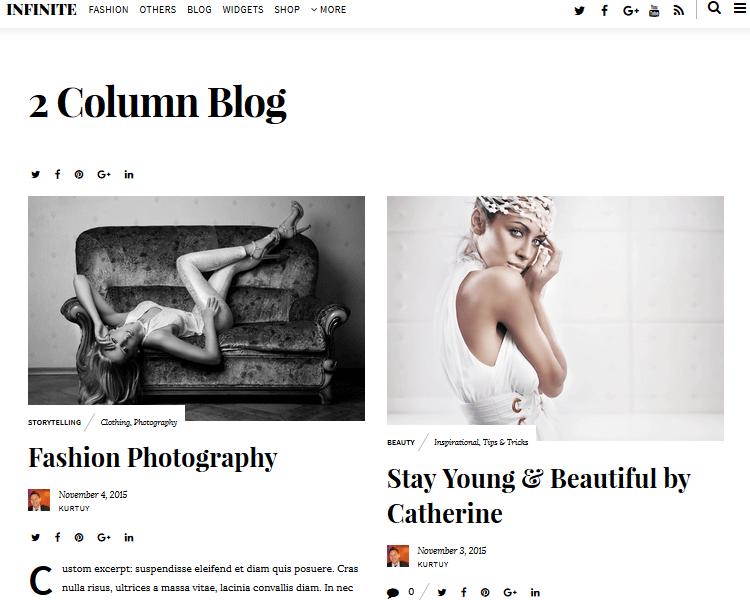Open the search icon in header
Screen dimensions: 750x600
714,8
